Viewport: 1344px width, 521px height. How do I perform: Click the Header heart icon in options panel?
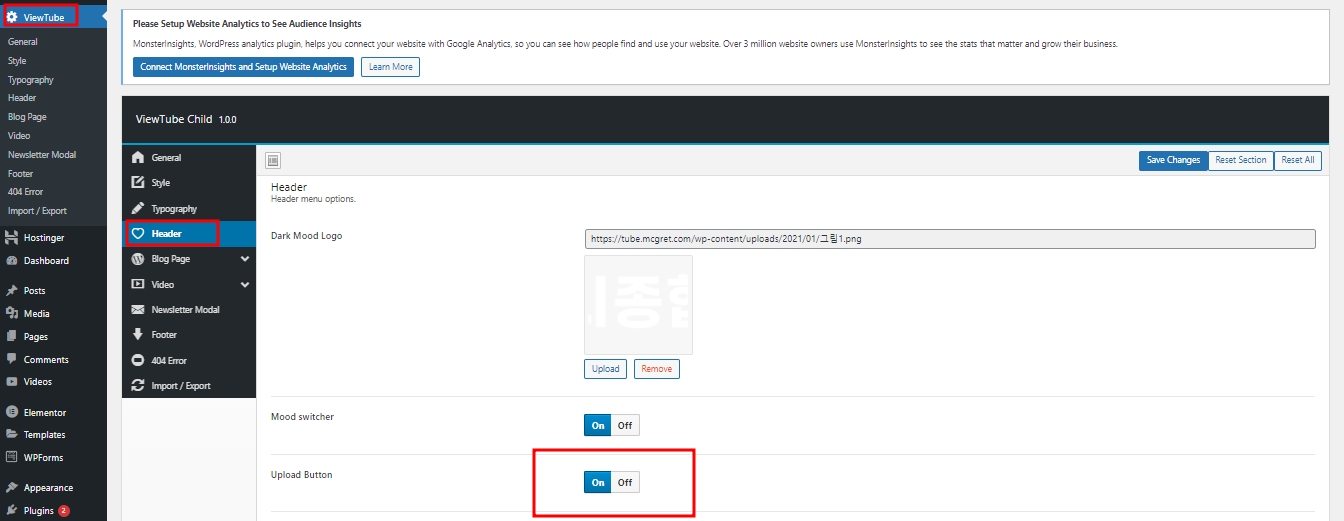pos(138,233)
